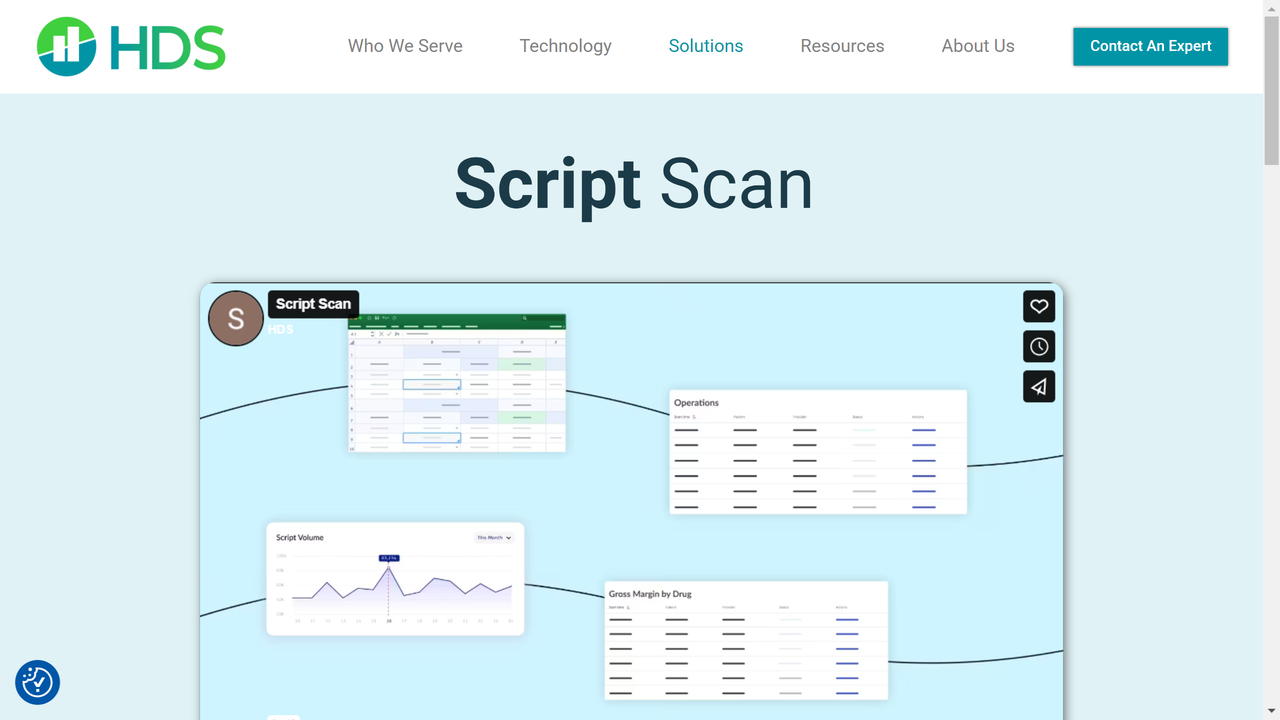Add video to Watch Later with clock icon

coord(1039,346)
